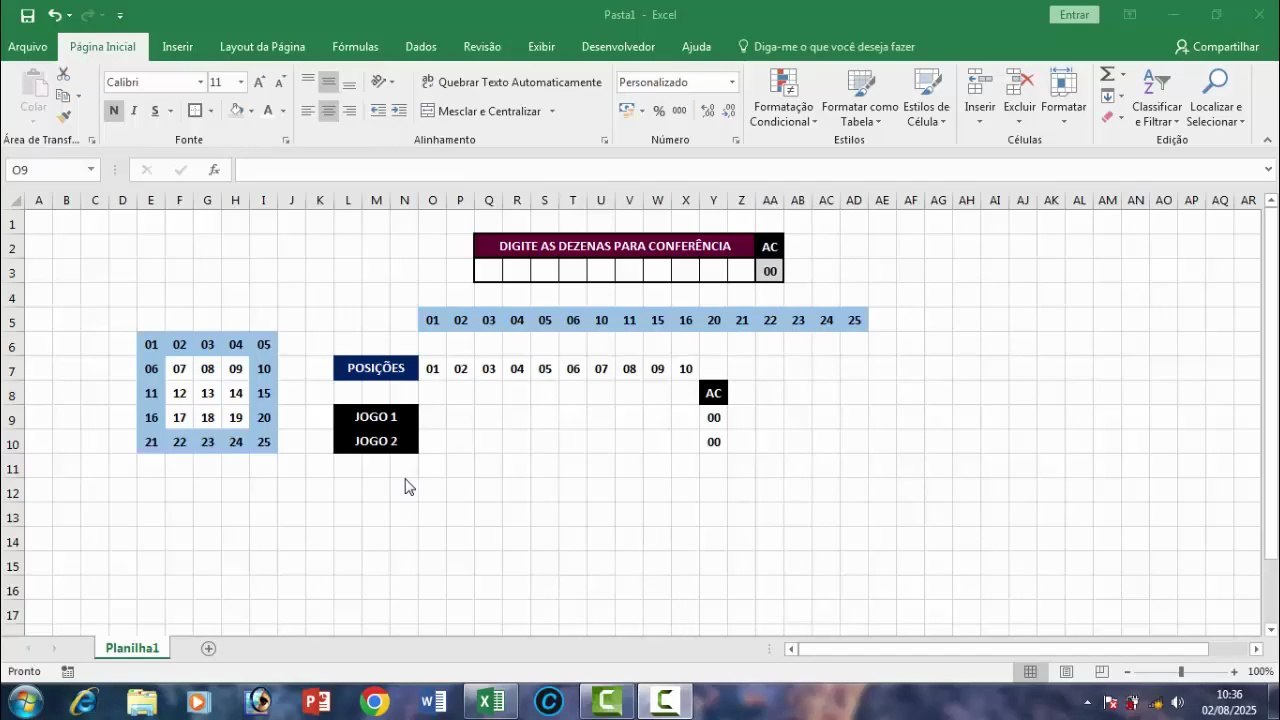Select the Planilha1 sheet tab
Image resolution: width=1280 pixels, height=720 pixels.
click(x=132, y=648)
